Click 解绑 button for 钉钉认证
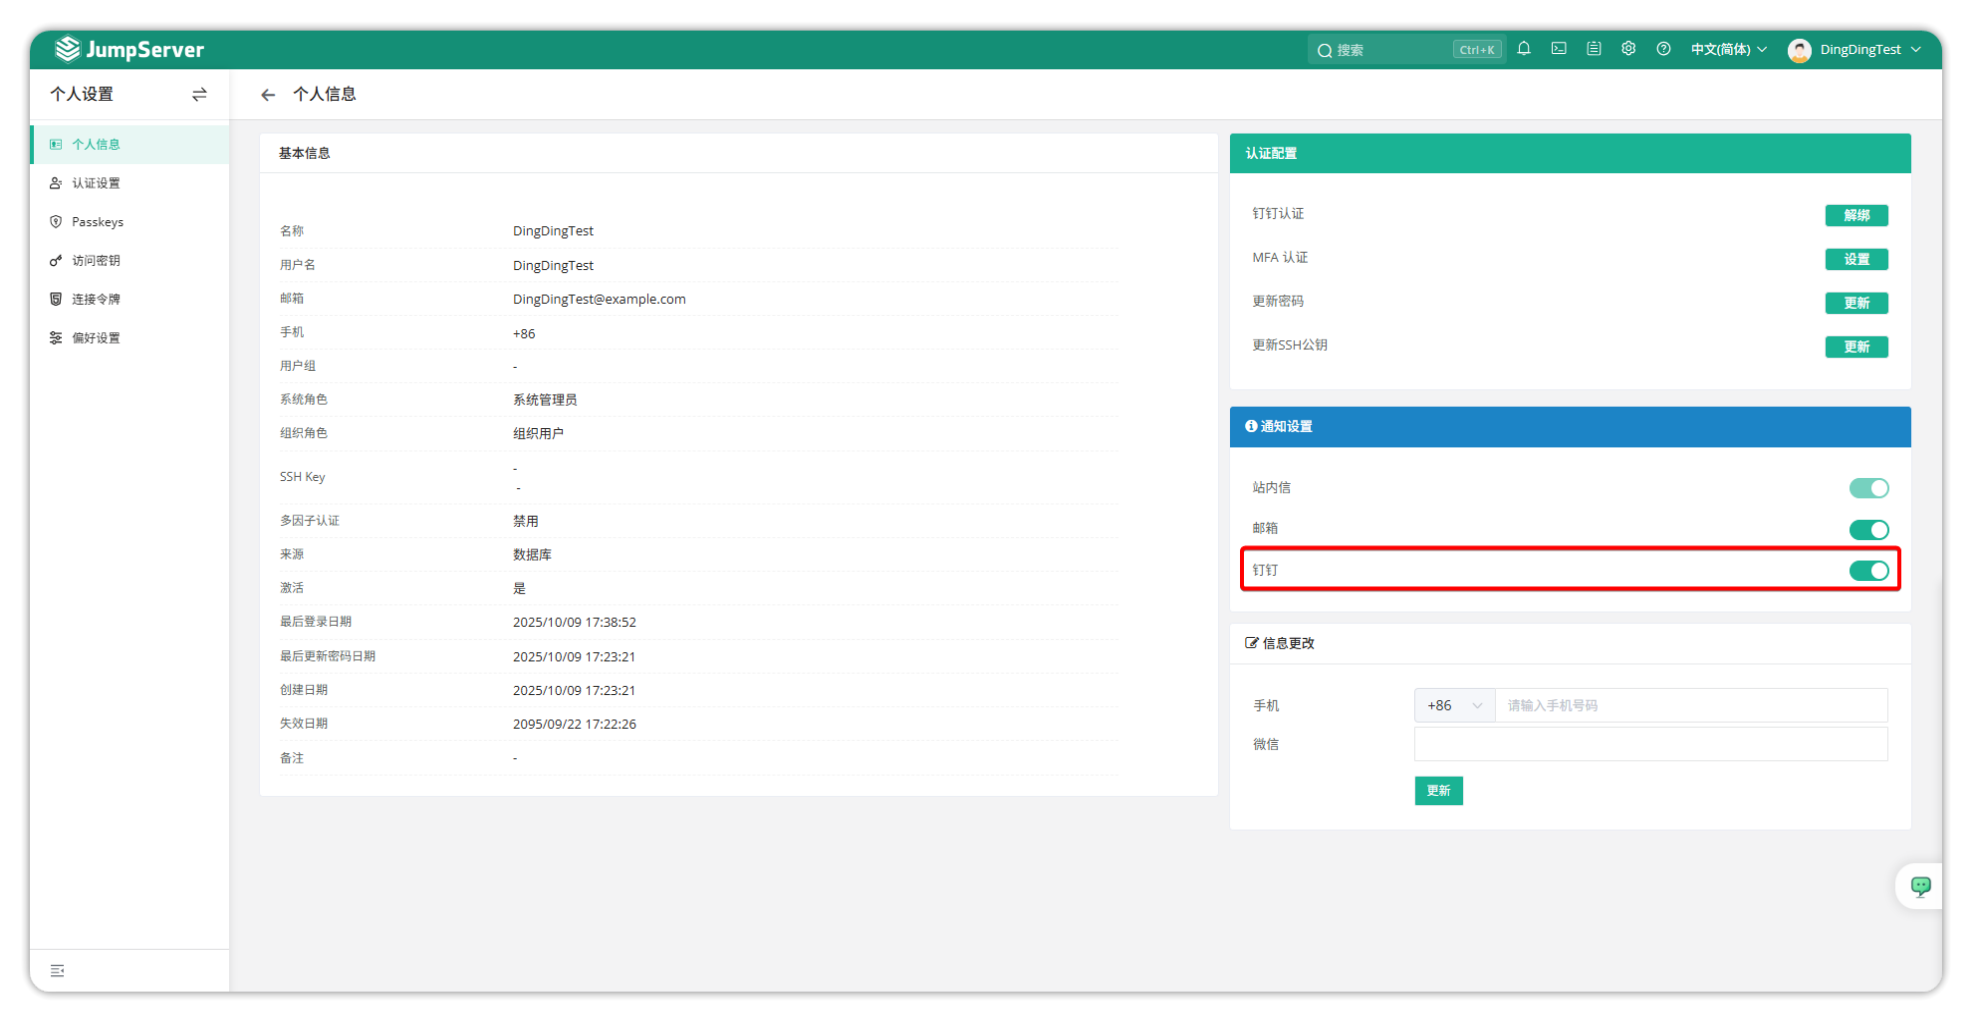The width and height of the screenshot is (1972, 1012). (x=1855, y=216)
